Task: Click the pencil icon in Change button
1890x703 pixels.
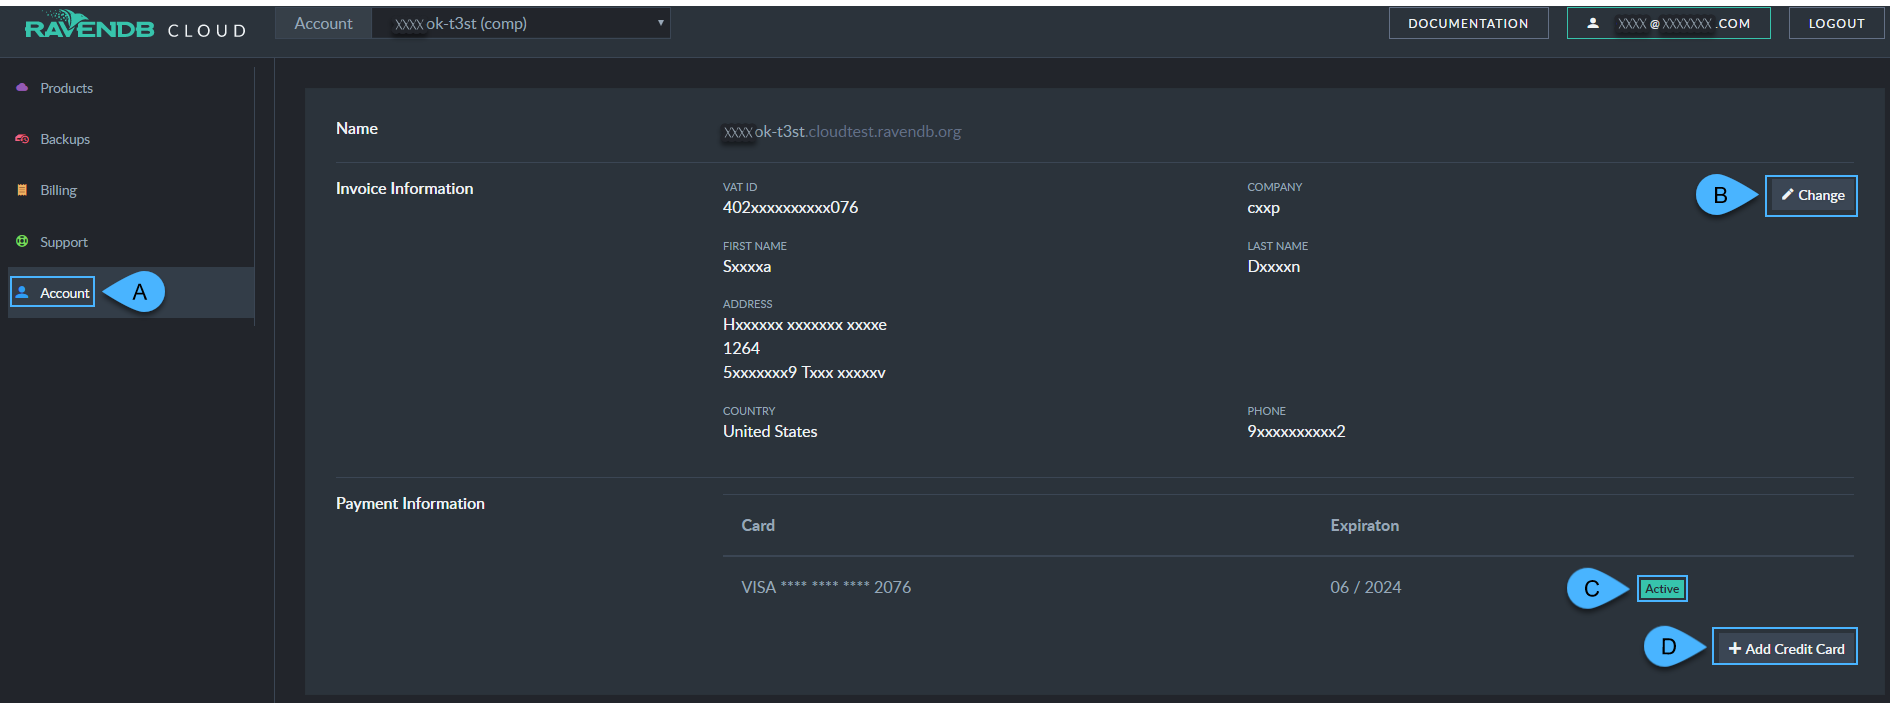Action: [1787, 195]
